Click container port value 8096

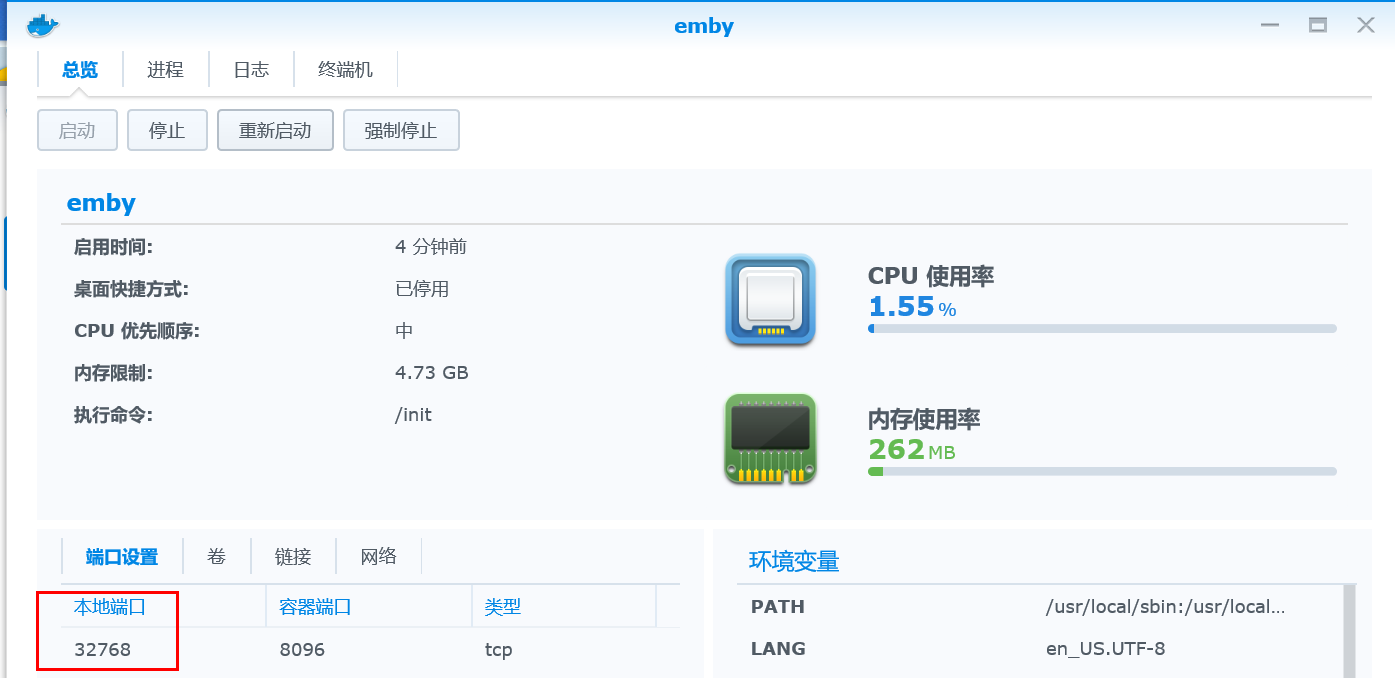302,650
